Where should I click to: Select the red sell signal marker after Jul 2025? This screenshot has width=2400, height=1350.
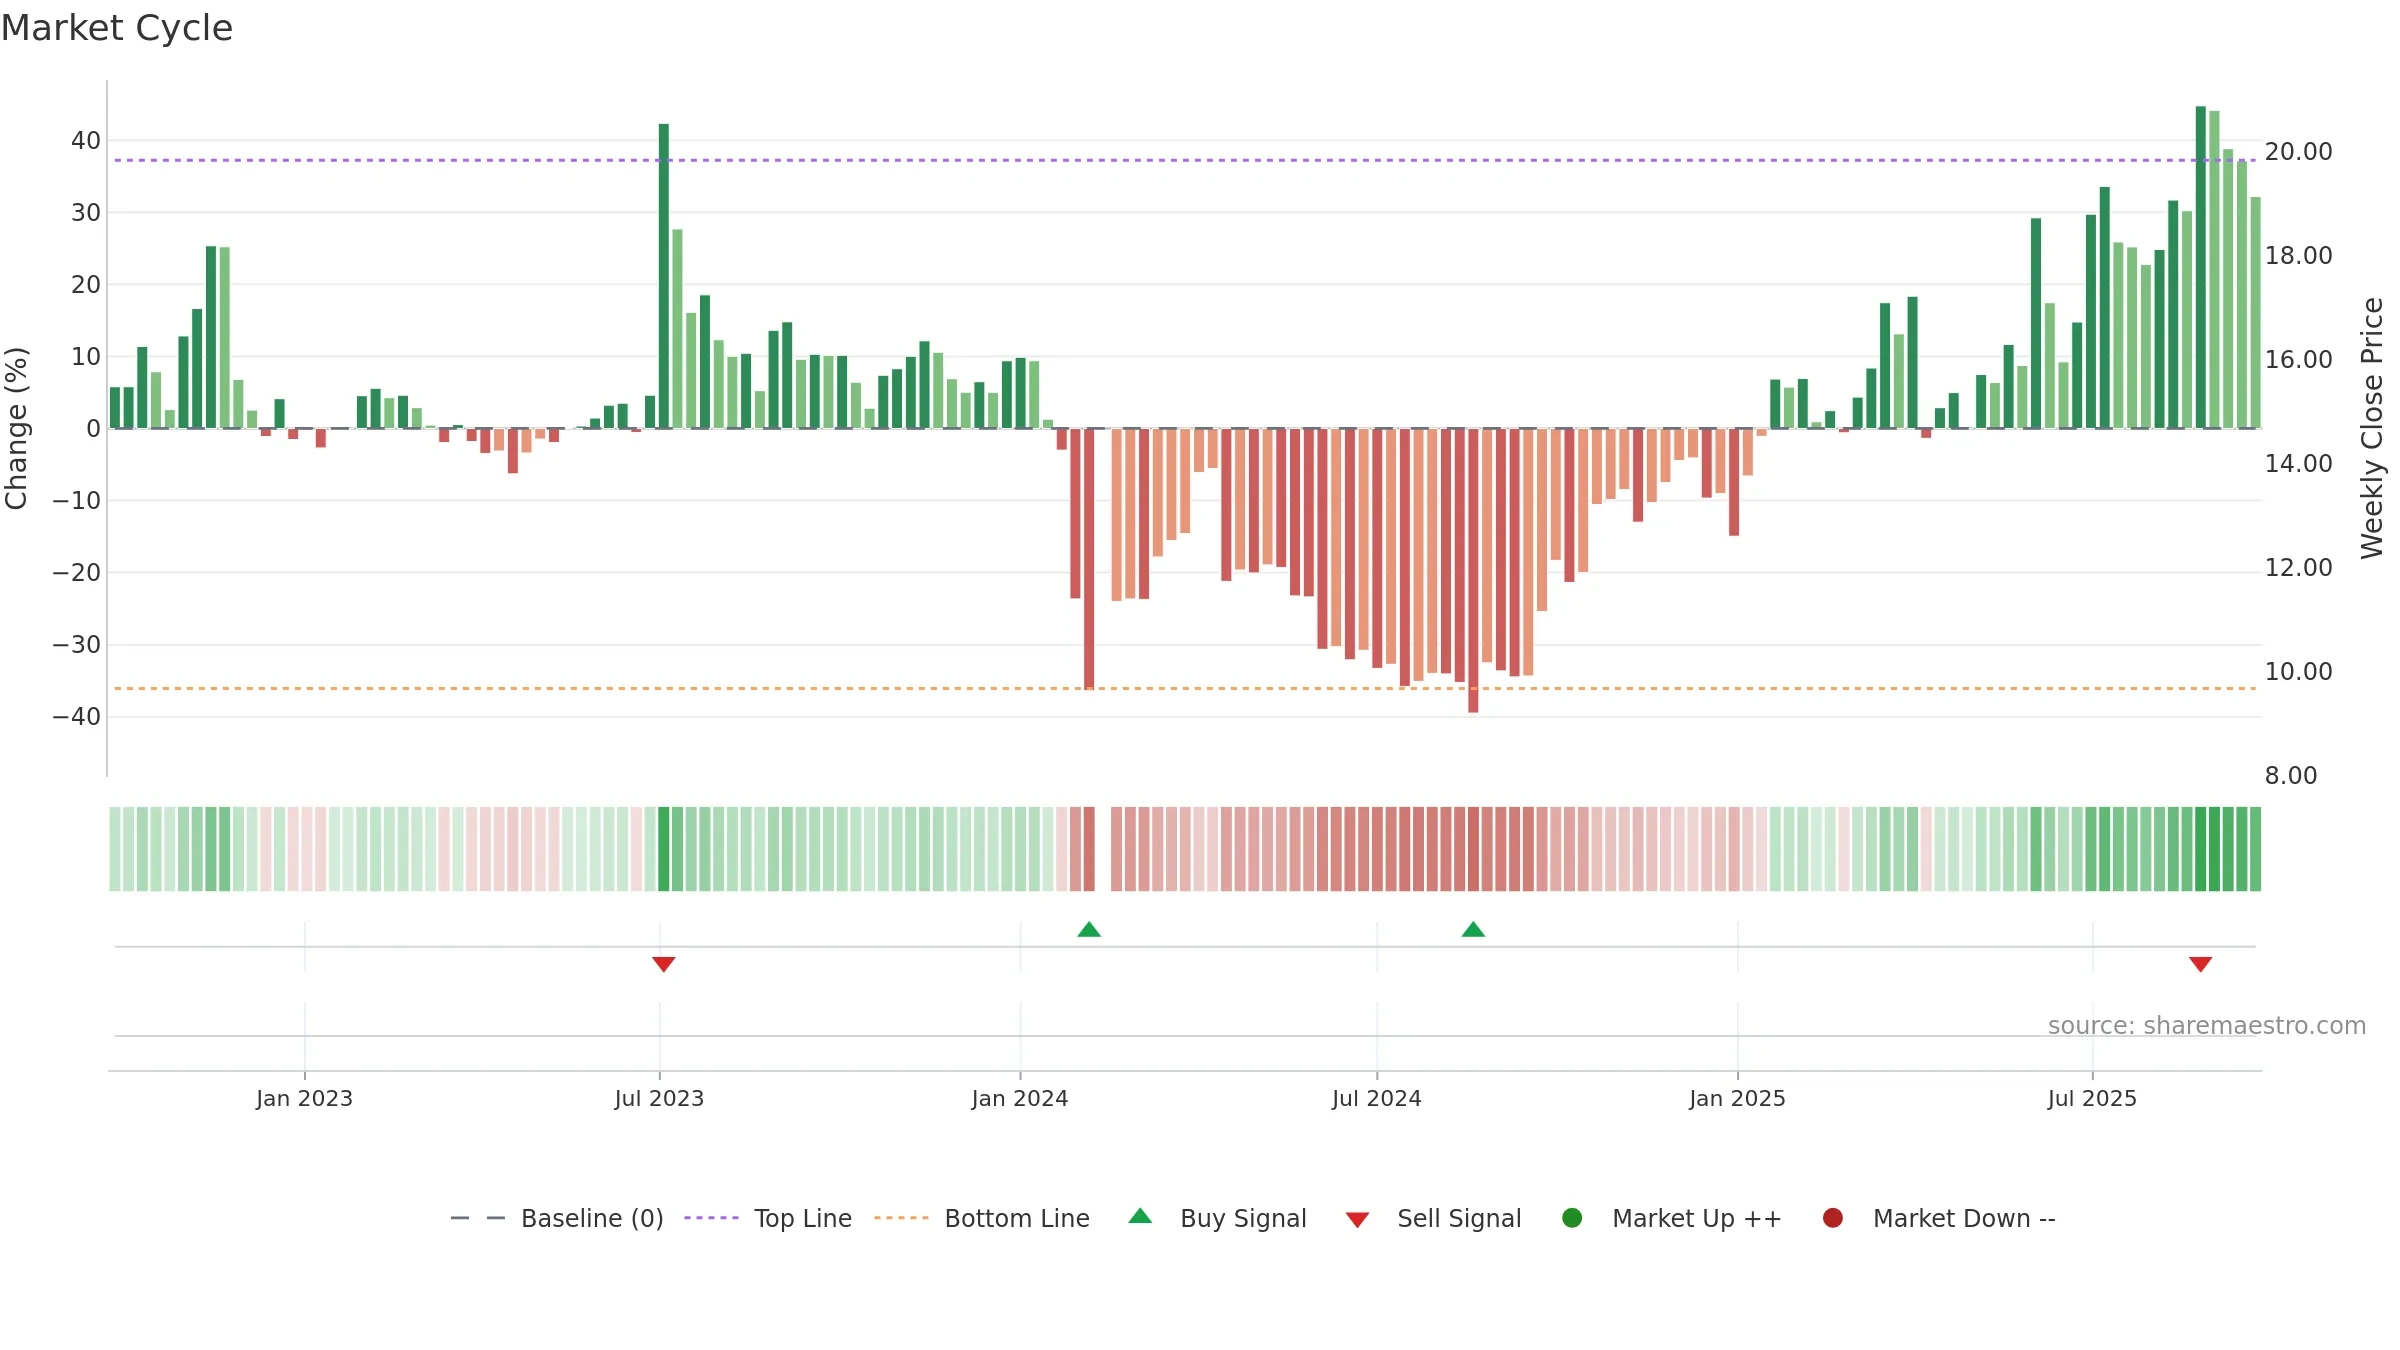2200,964
